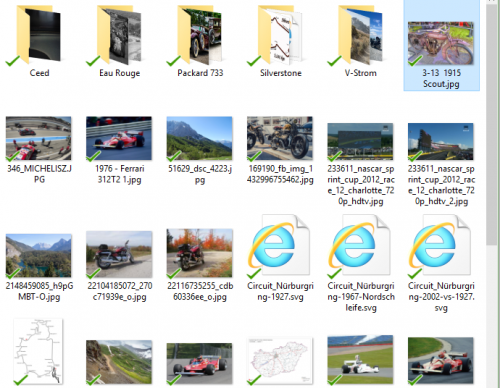The image size is (500, 388).
Task: Select the 1976 - Ferrari 312T2 1.jpg thumbnail
Action: click(x=119, y=138)
